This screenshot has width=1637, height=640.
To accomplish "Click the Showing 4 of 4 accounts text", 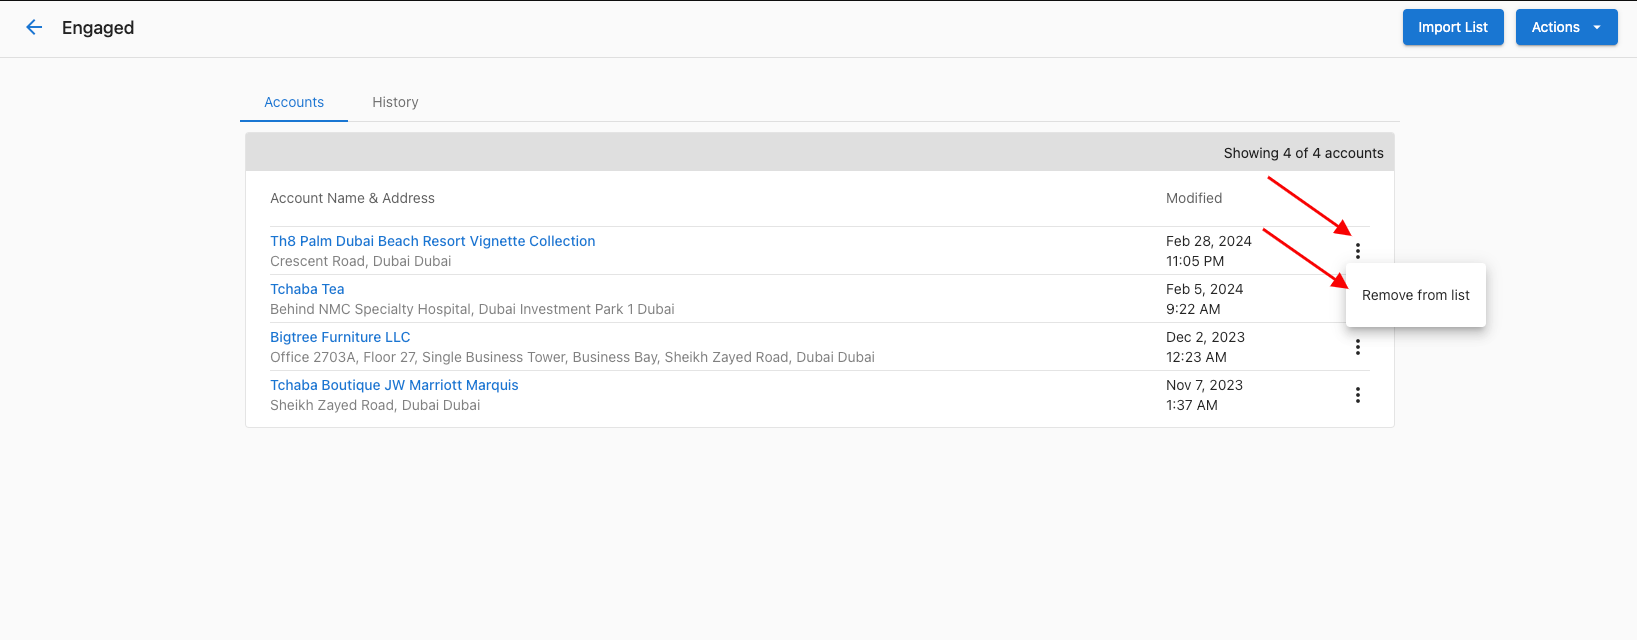I will pos(1303,153).
